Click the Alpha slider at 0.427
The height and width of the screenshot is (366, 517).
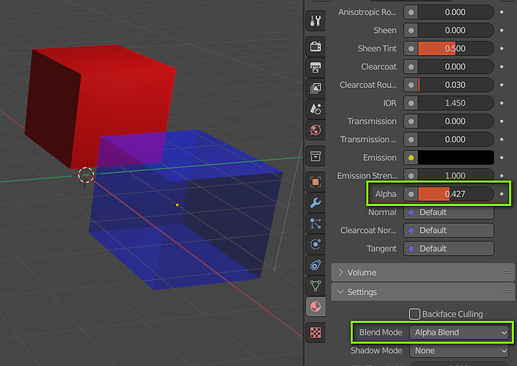pos(456,194)
